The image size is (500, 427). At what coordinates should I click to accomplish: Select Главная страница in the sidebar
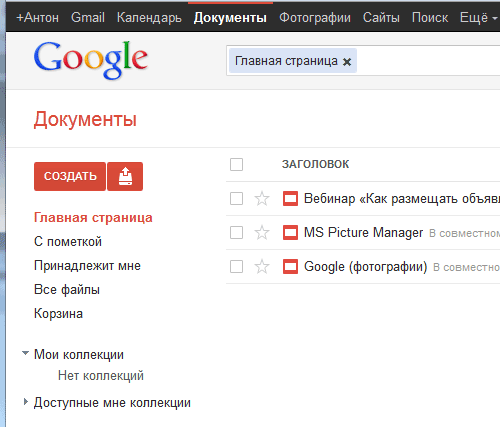click(x=93, y=218)
